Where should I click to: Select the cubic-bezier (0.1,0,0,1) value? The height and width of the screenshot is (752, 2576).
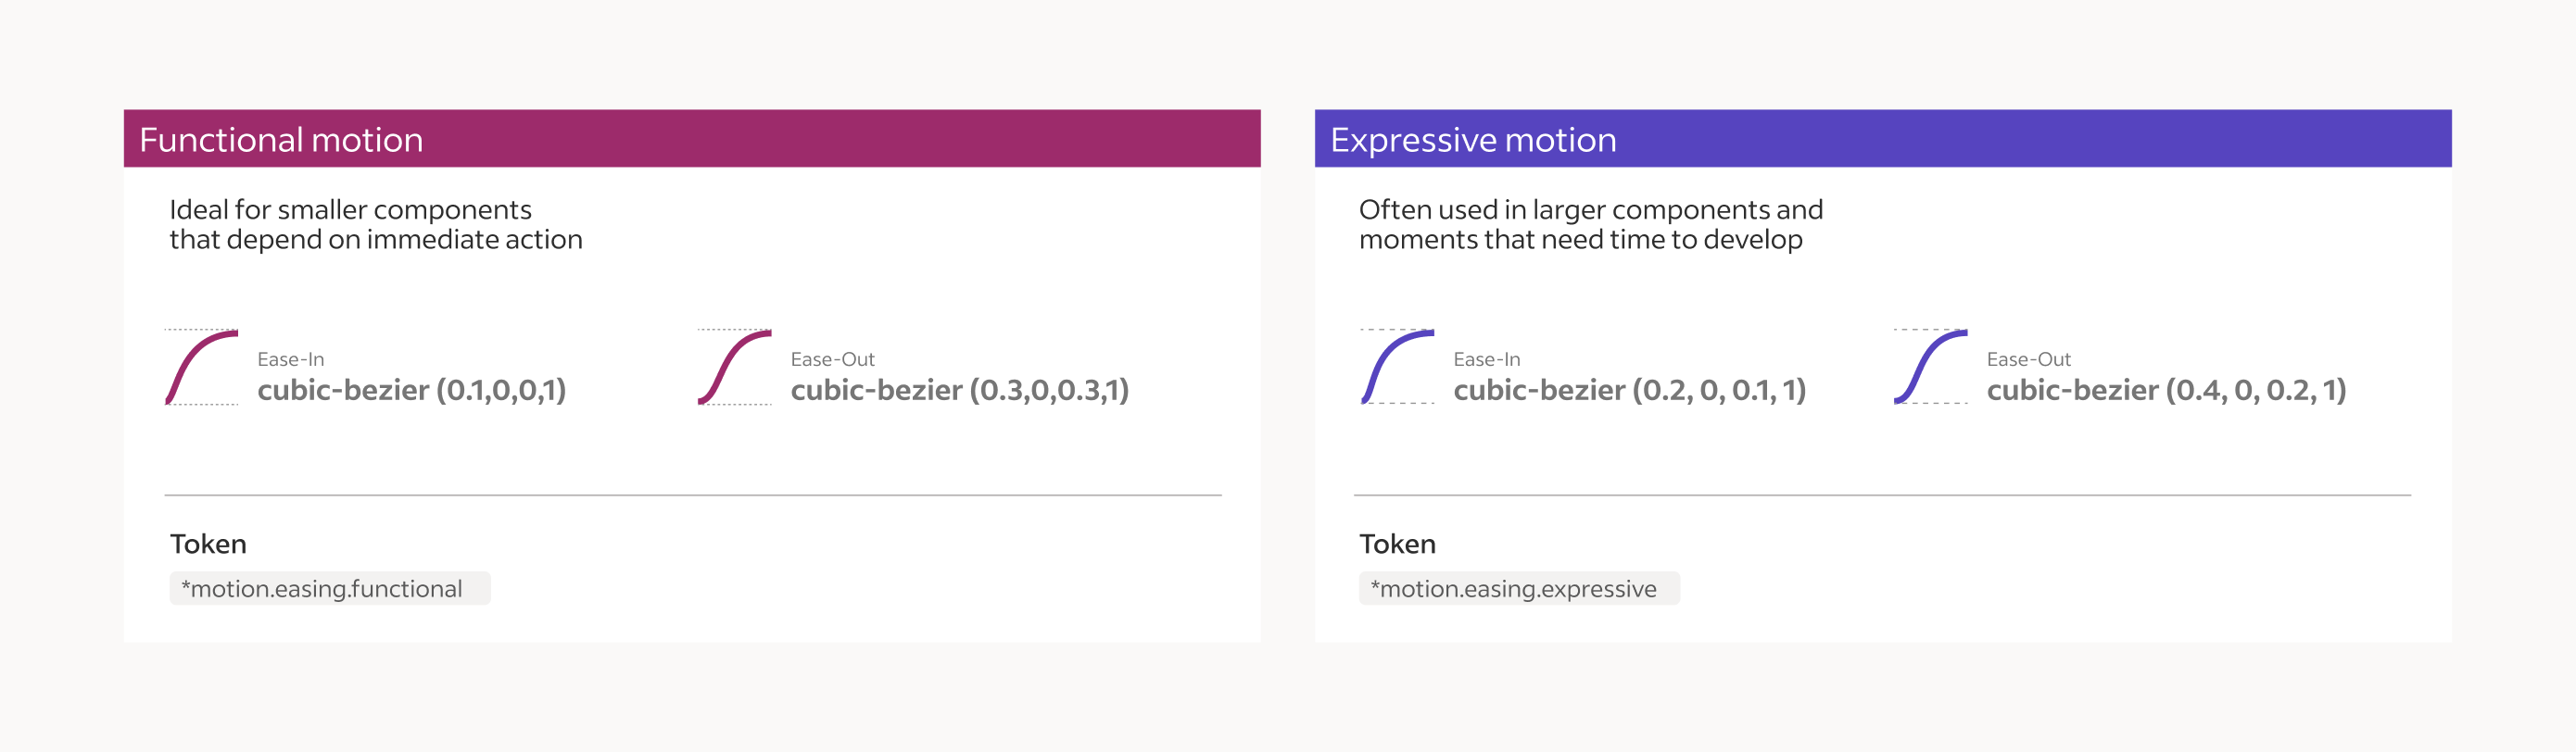411,390
